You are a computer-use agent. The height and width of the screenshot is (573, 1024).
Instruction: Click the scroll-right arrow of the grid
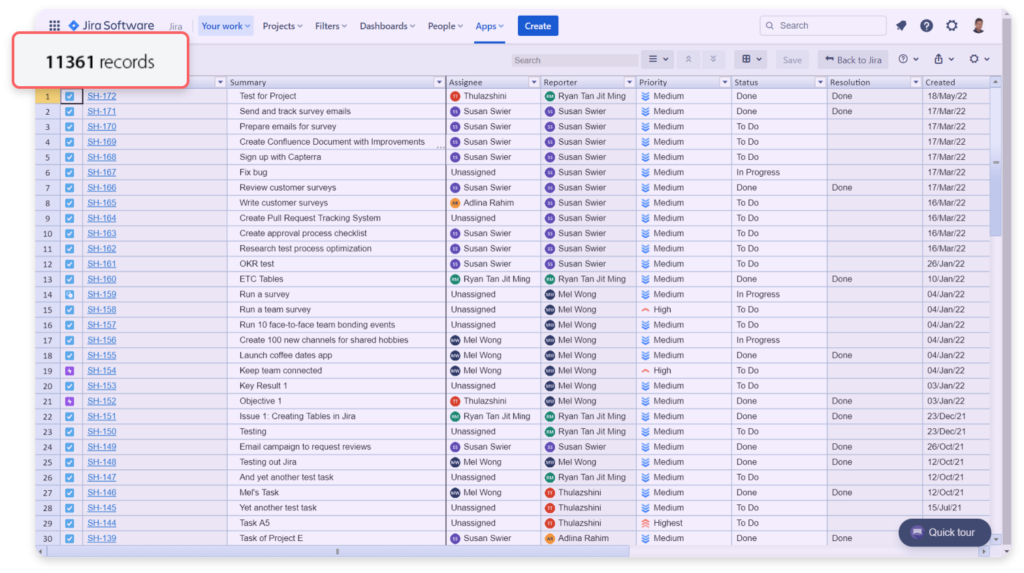984,552
